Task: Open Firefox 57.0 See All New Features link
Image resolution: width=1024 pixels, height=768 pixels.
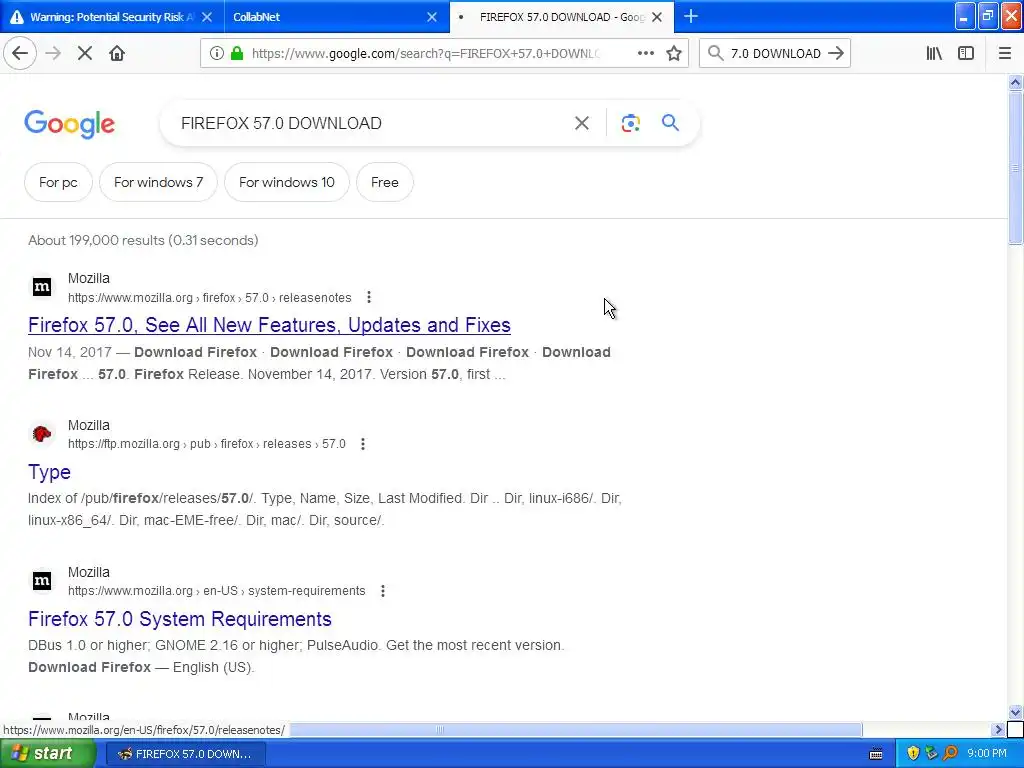Action: [x=269, y=325]
